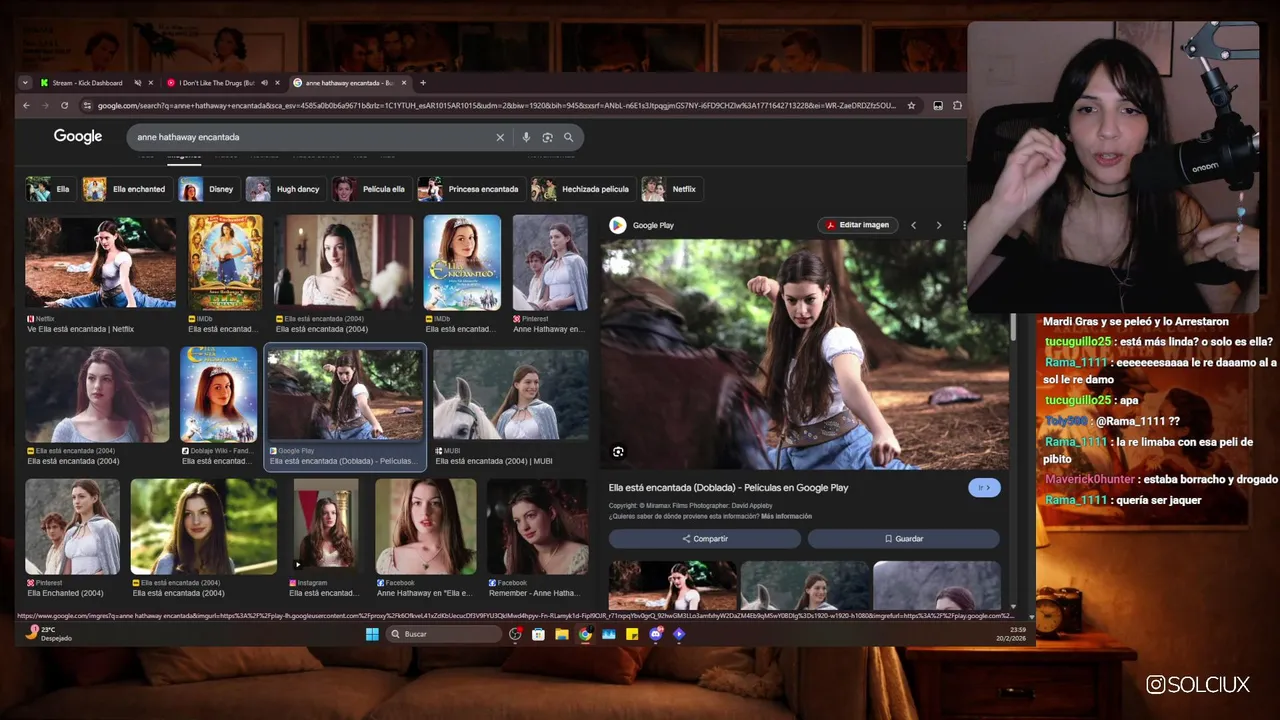Search inside image with the Lens icon
This screenshot has width=1280, height=720.
[x=618, y=452]
